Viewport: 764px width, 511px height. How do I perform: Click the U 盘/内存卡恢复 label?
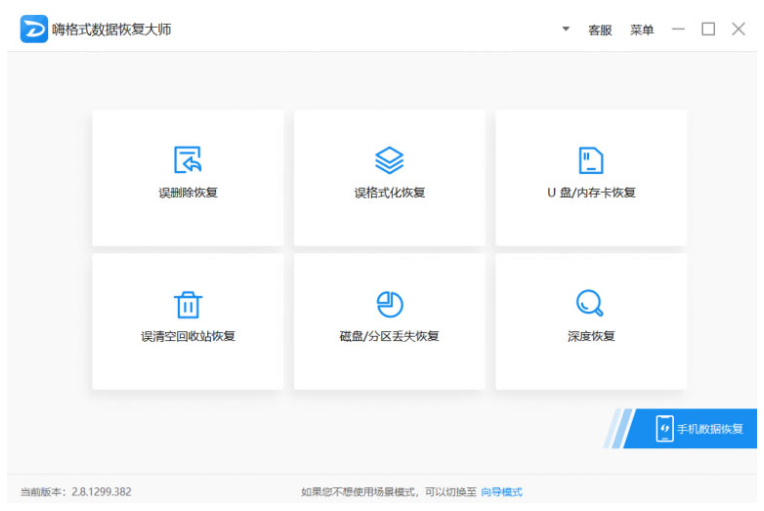(591, 192)
